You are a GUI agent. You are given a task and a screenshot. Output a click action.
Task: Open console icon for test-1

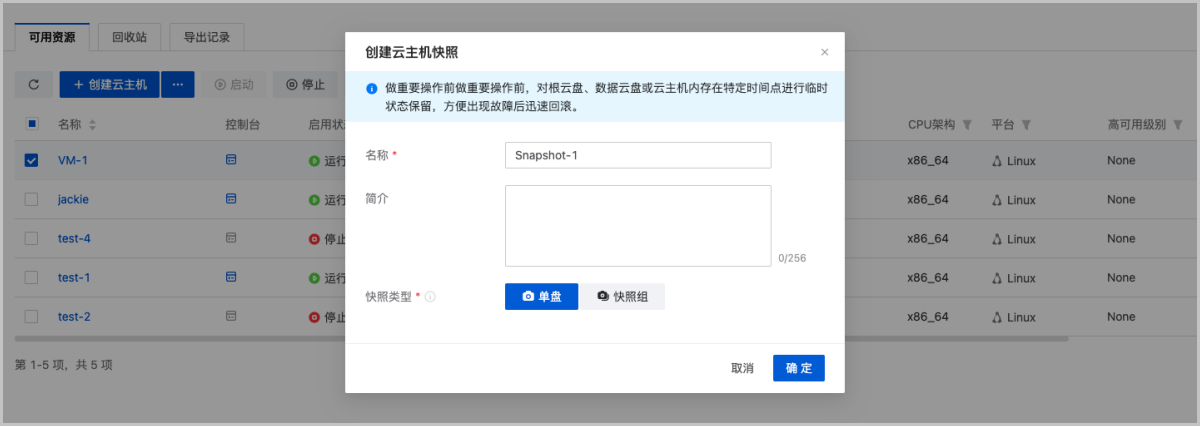pyautogui.click(x=231, y=277)
